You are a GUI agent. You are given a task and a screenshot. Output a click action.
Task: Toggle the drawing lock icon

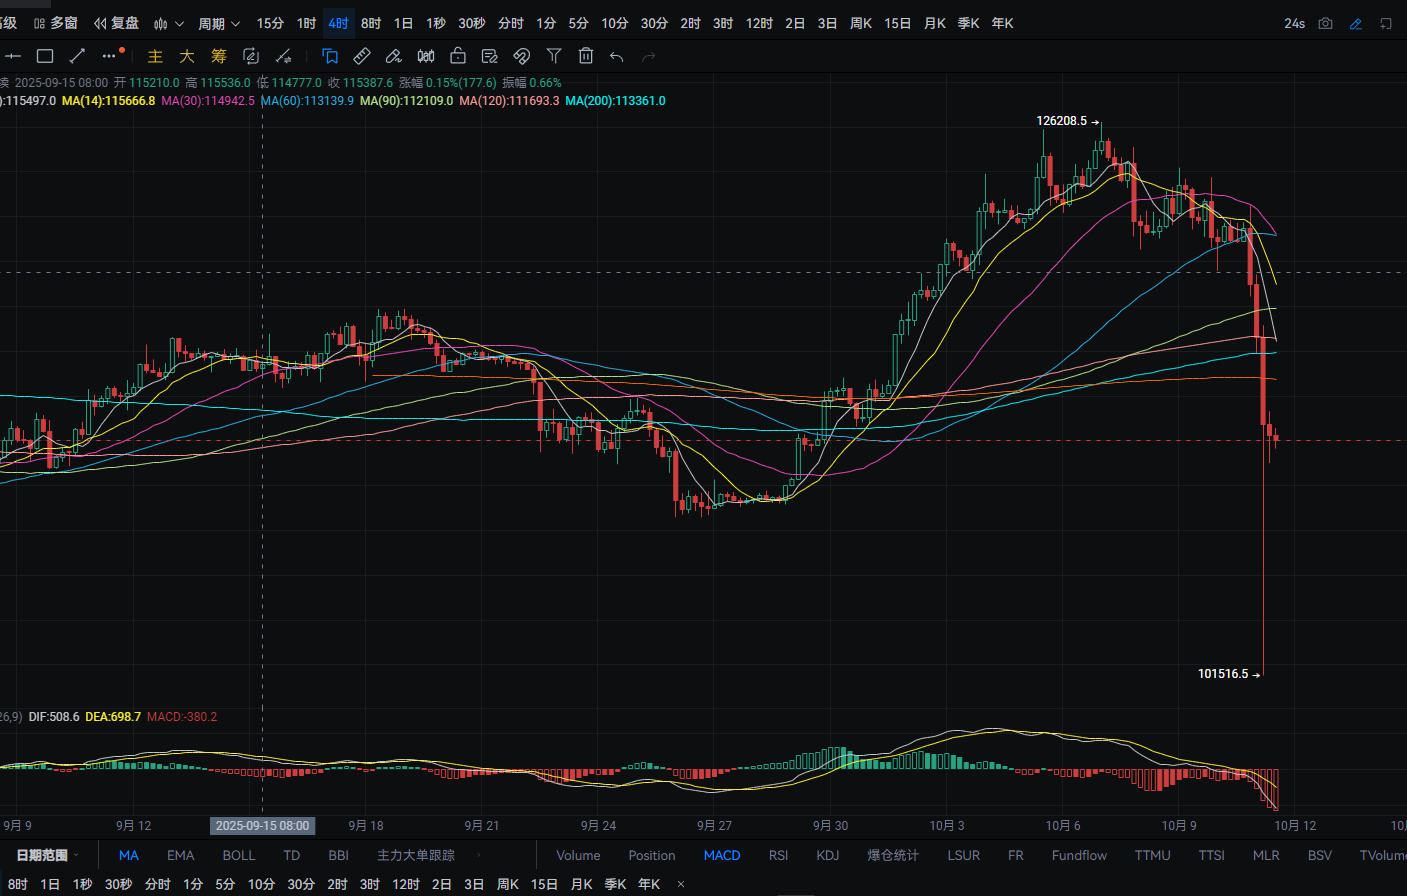458,56
